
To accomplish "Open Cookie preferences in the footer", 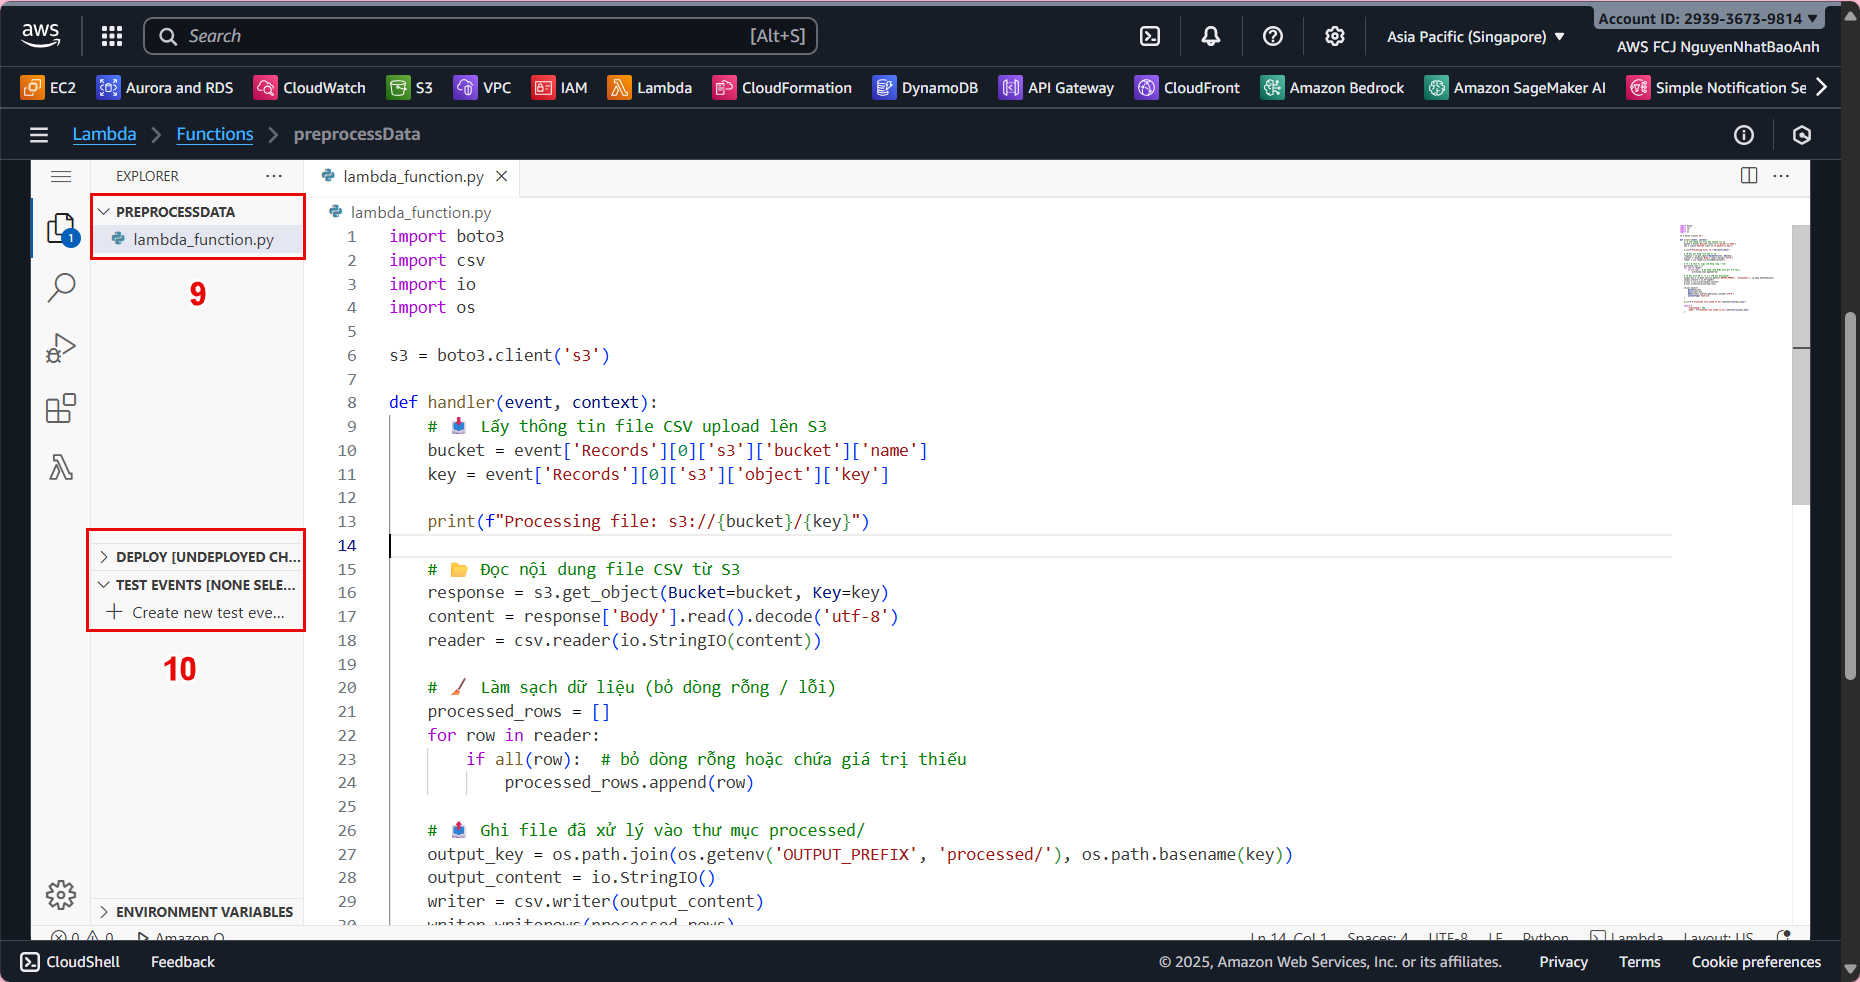I will (x=1756, y=962).
